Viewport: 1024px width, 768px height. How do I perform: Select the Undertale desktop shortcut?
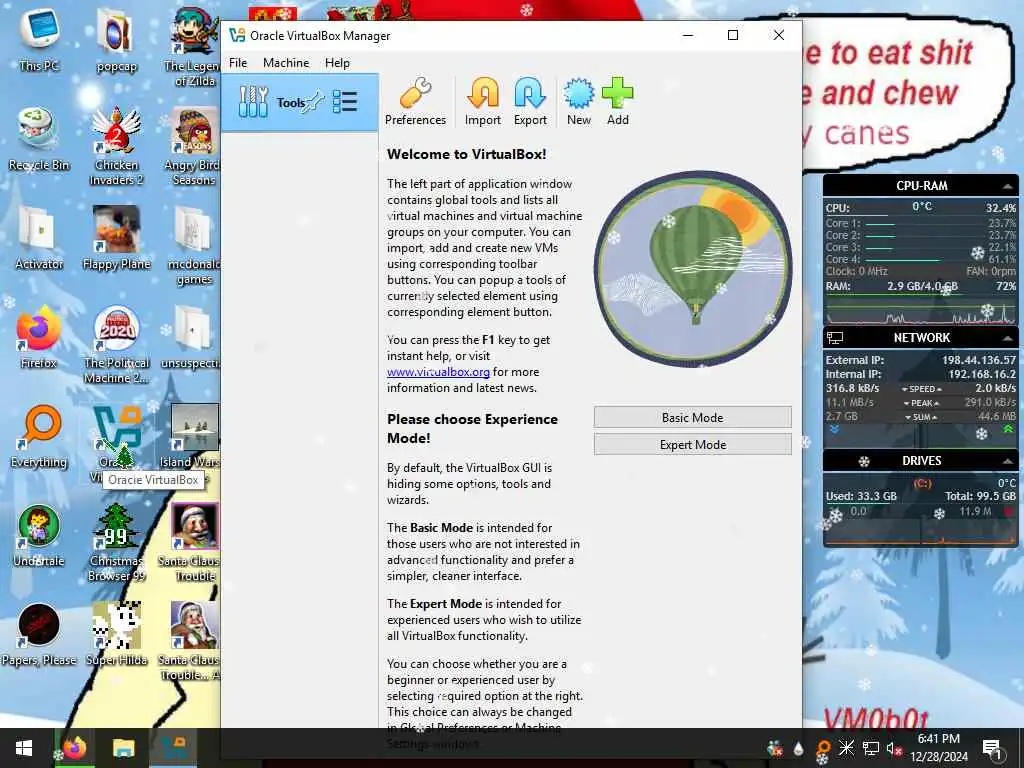point(39,536)
